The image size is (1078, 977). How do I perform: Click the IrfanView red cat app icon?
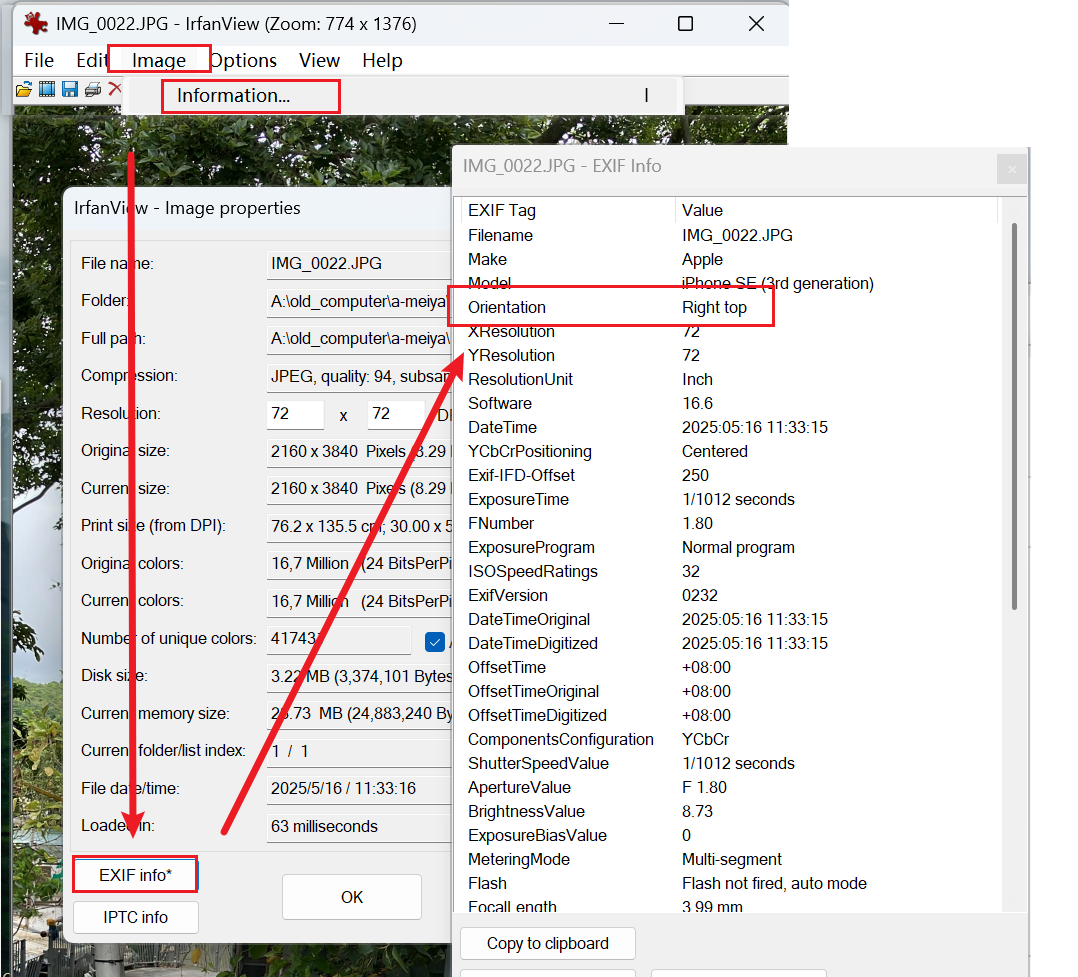click(35, 23)
